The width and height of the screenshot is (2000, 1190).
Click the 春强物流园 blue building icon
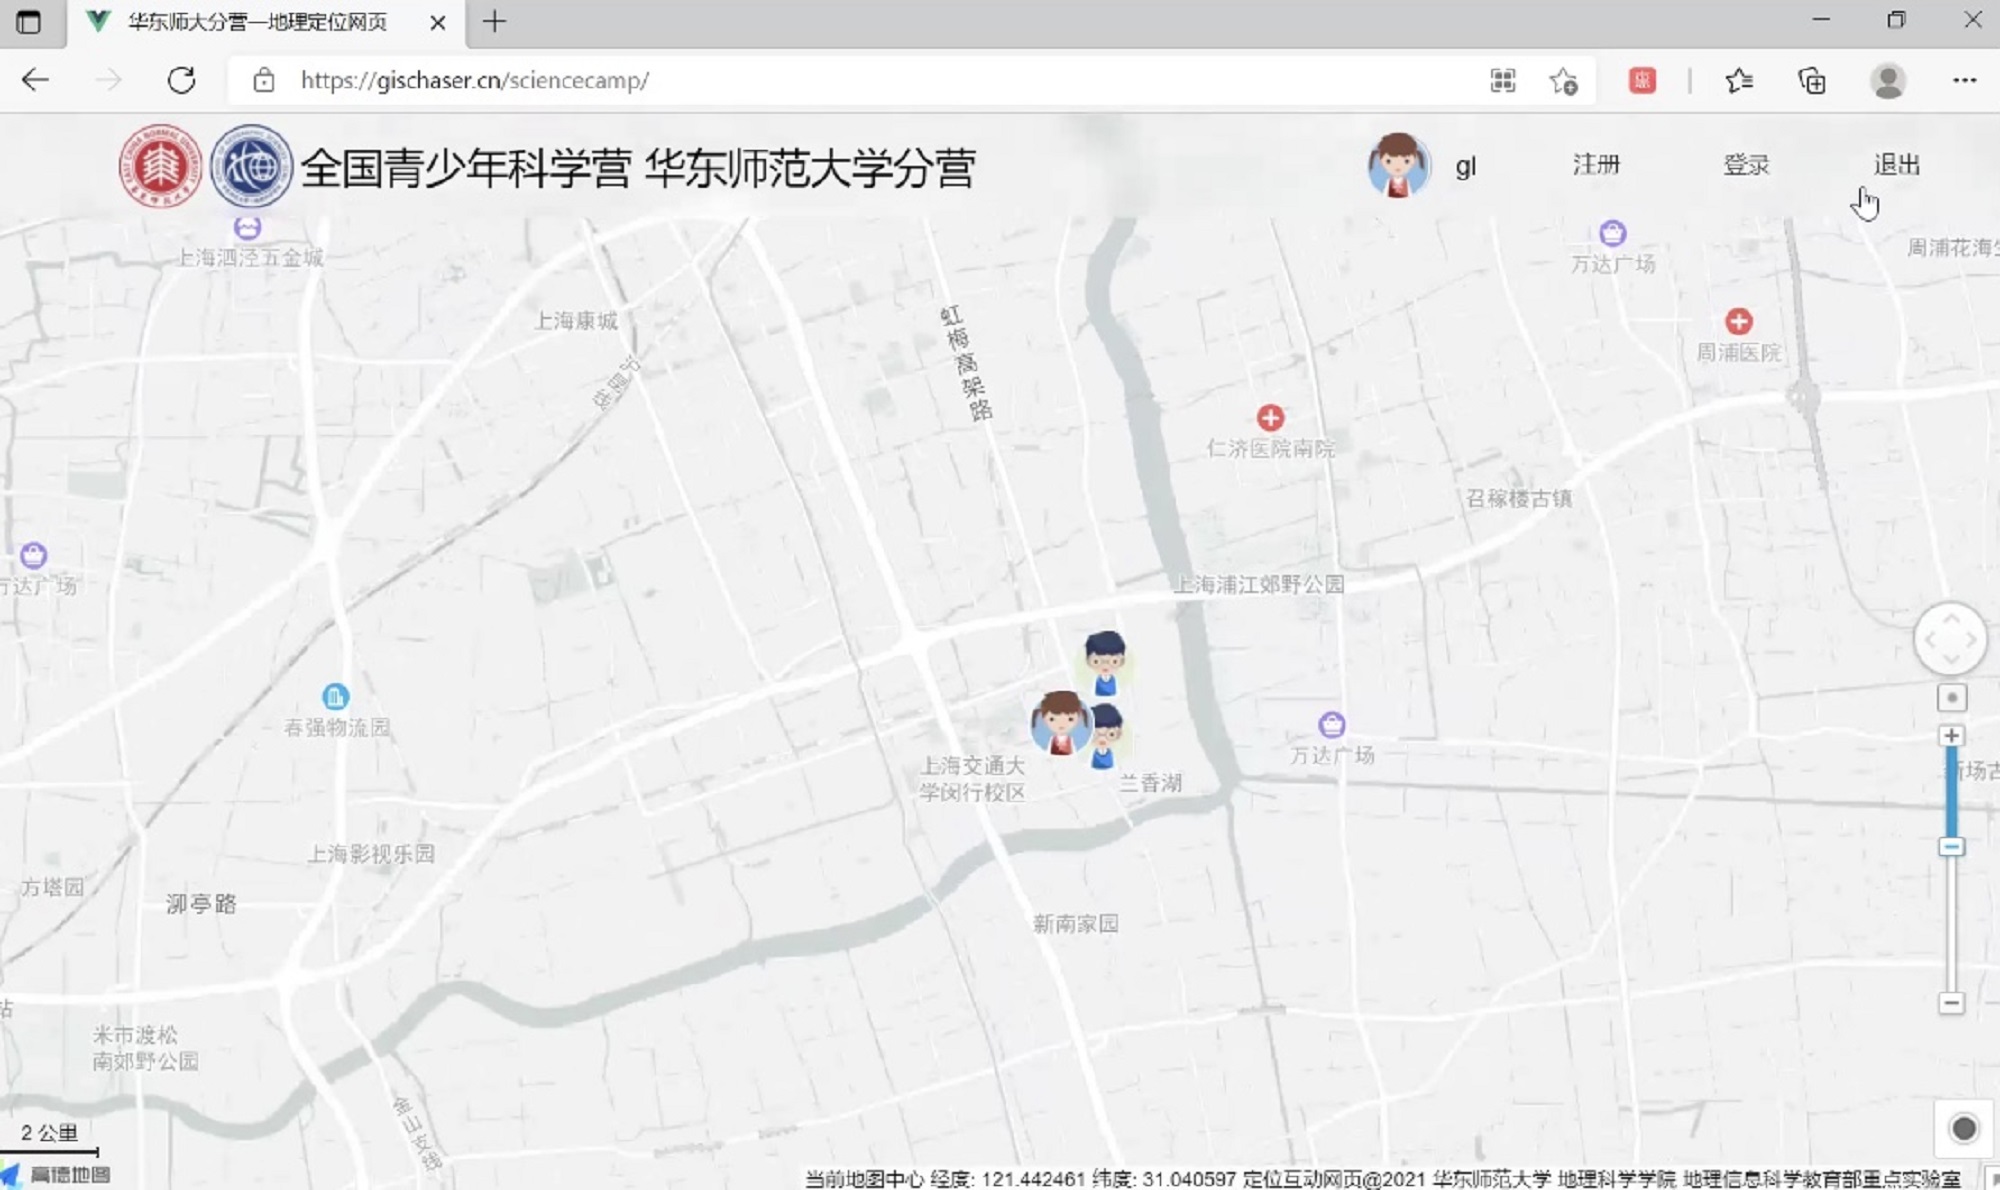coord(335,696)
